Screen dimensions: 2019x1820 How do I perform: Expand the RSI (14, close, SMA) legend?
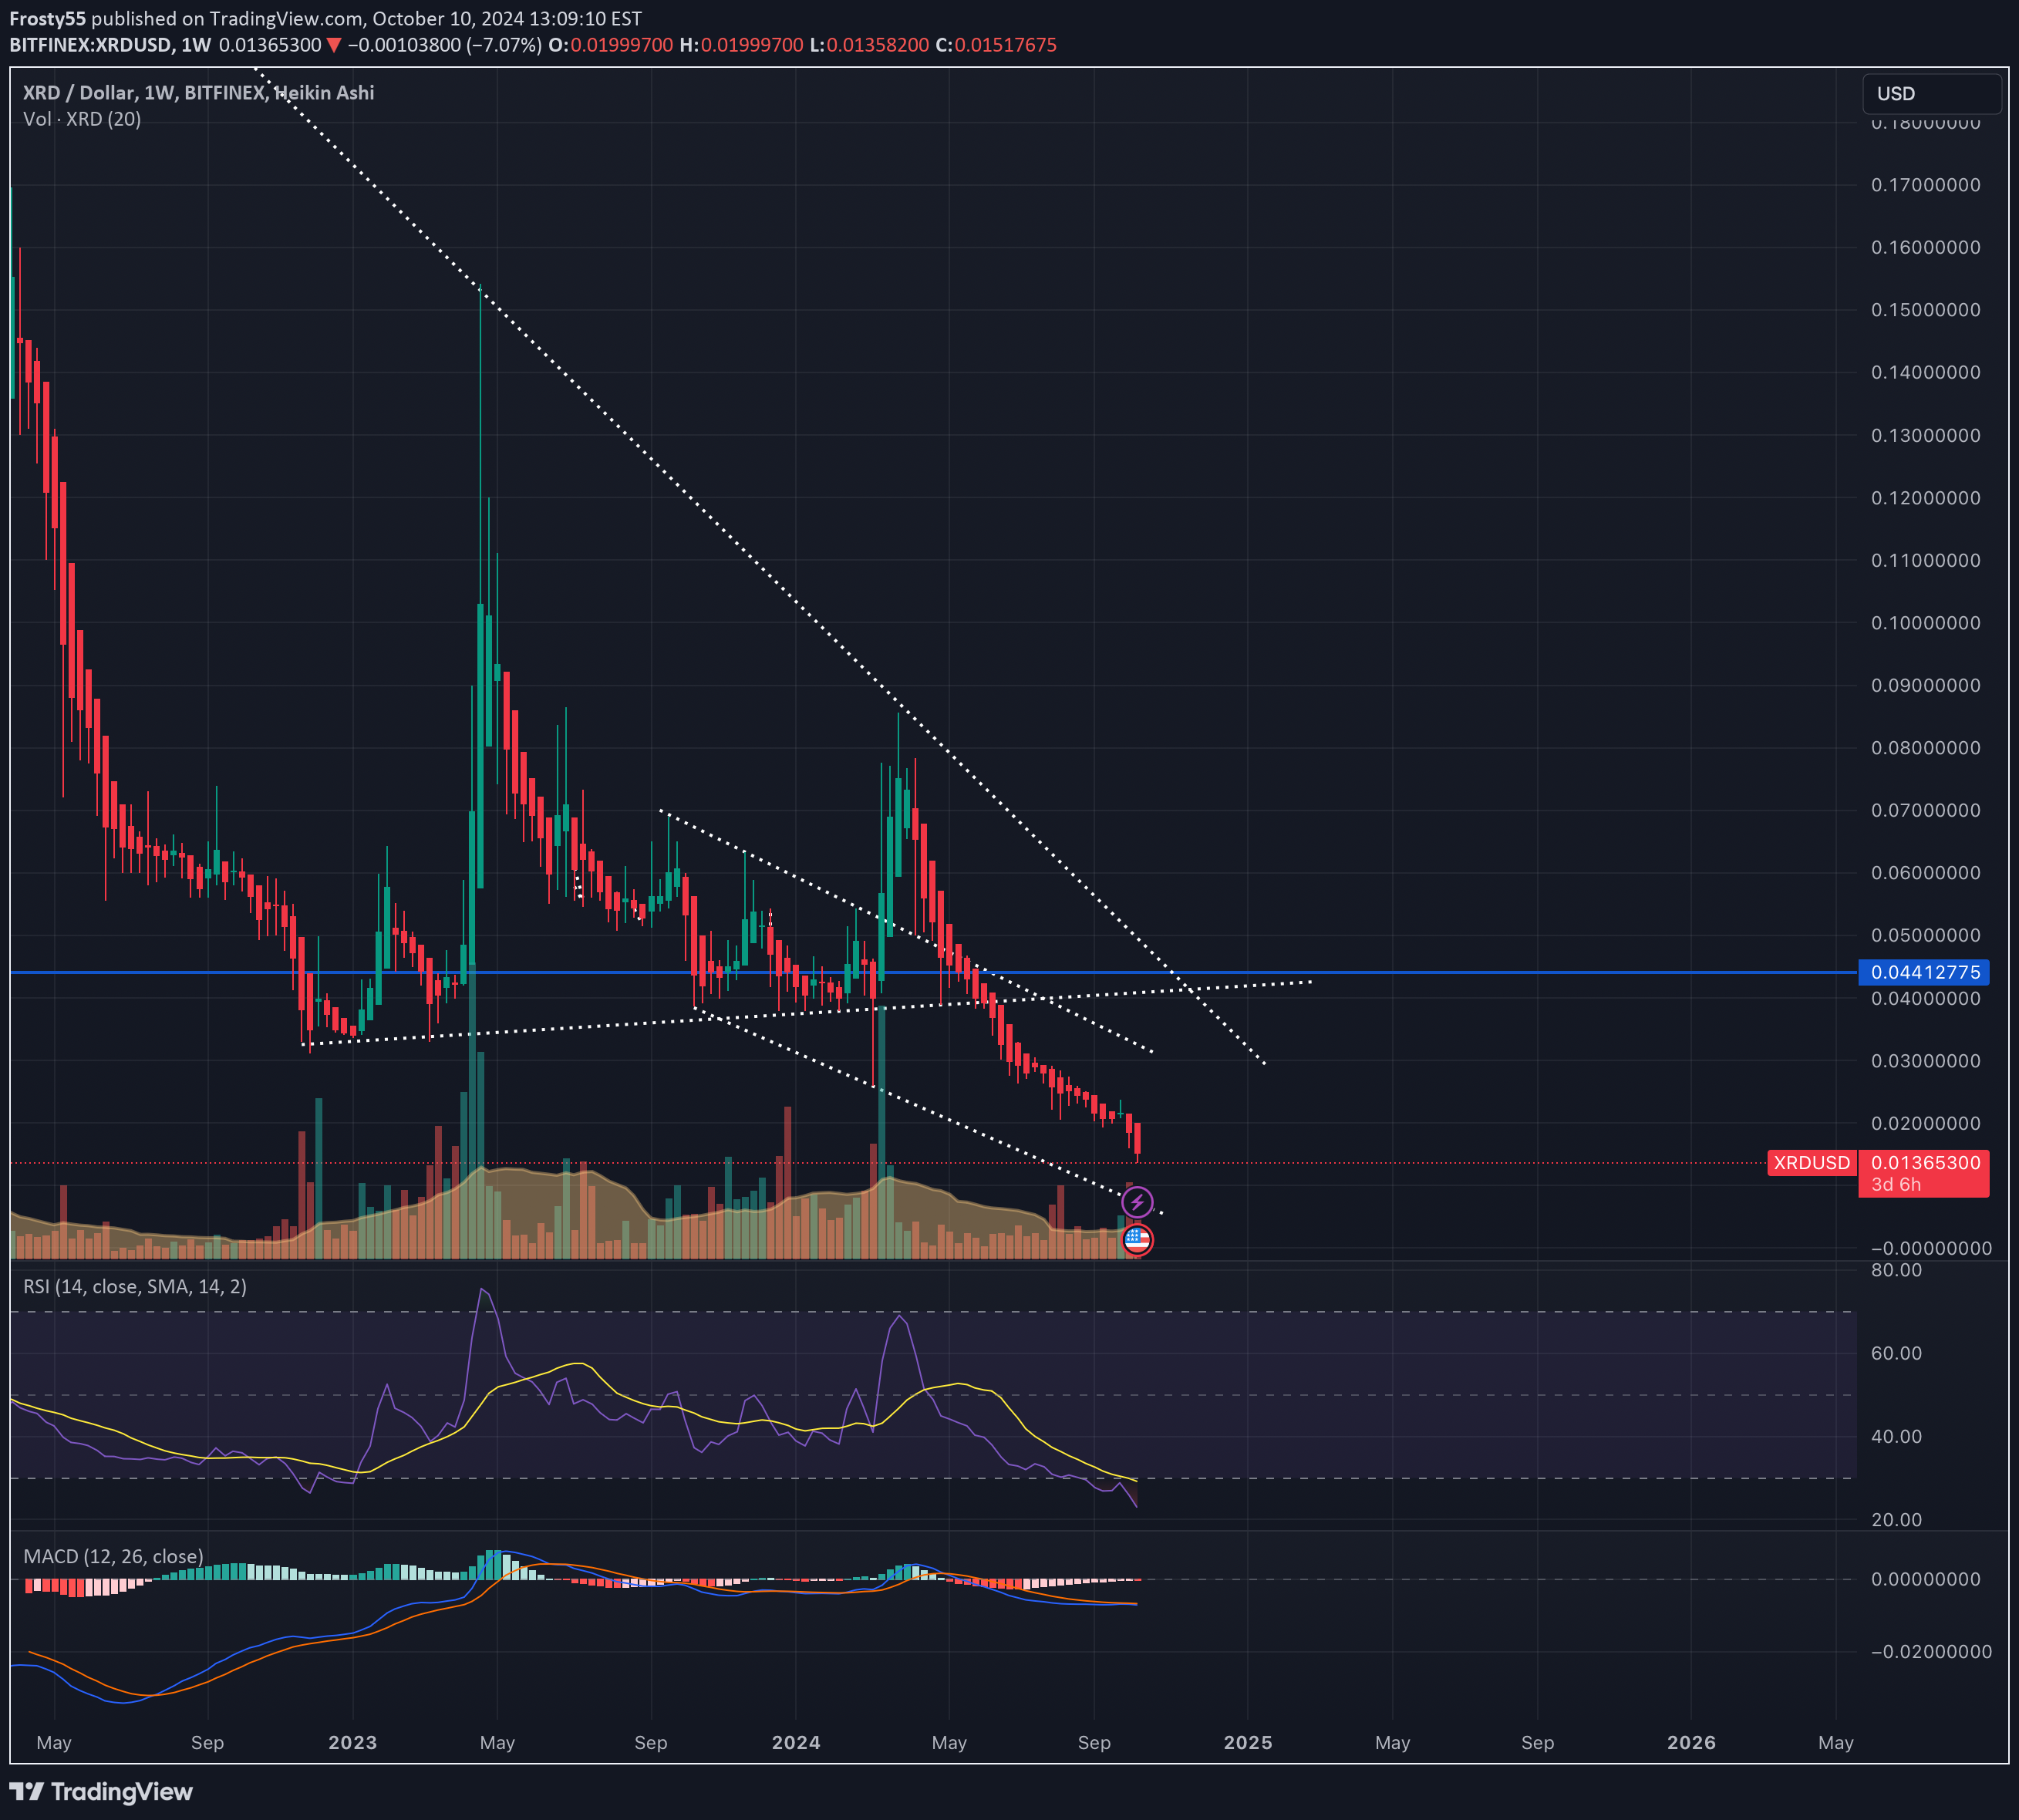point(135,1286)
